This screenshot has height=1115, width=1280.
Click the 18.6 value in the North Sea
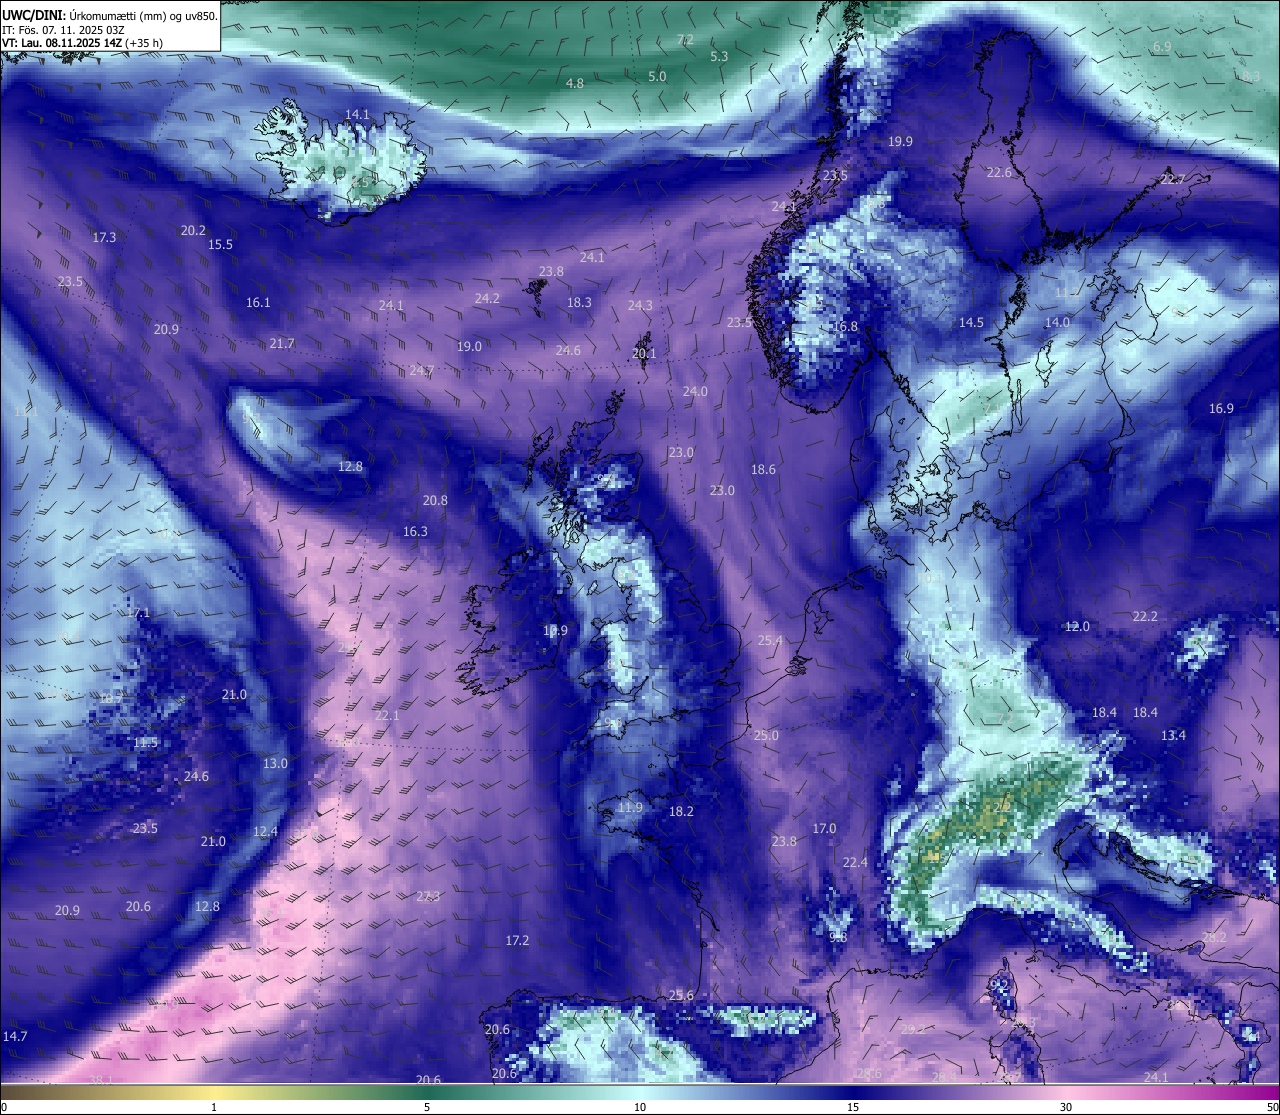tap(763, 470)
